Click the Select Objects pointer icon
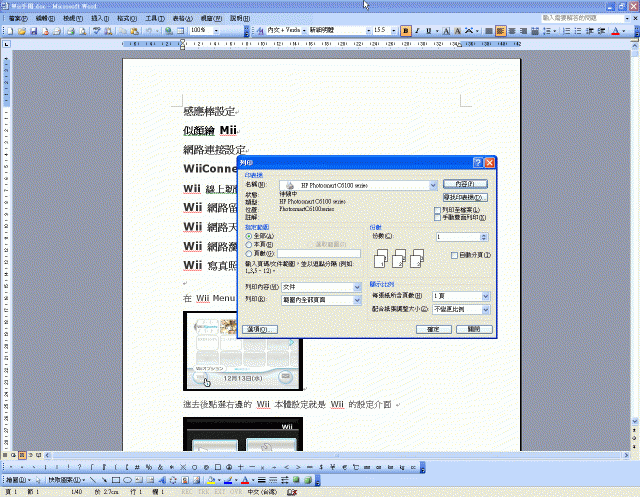This screenshot has width=640, height=497. point(38,480)
